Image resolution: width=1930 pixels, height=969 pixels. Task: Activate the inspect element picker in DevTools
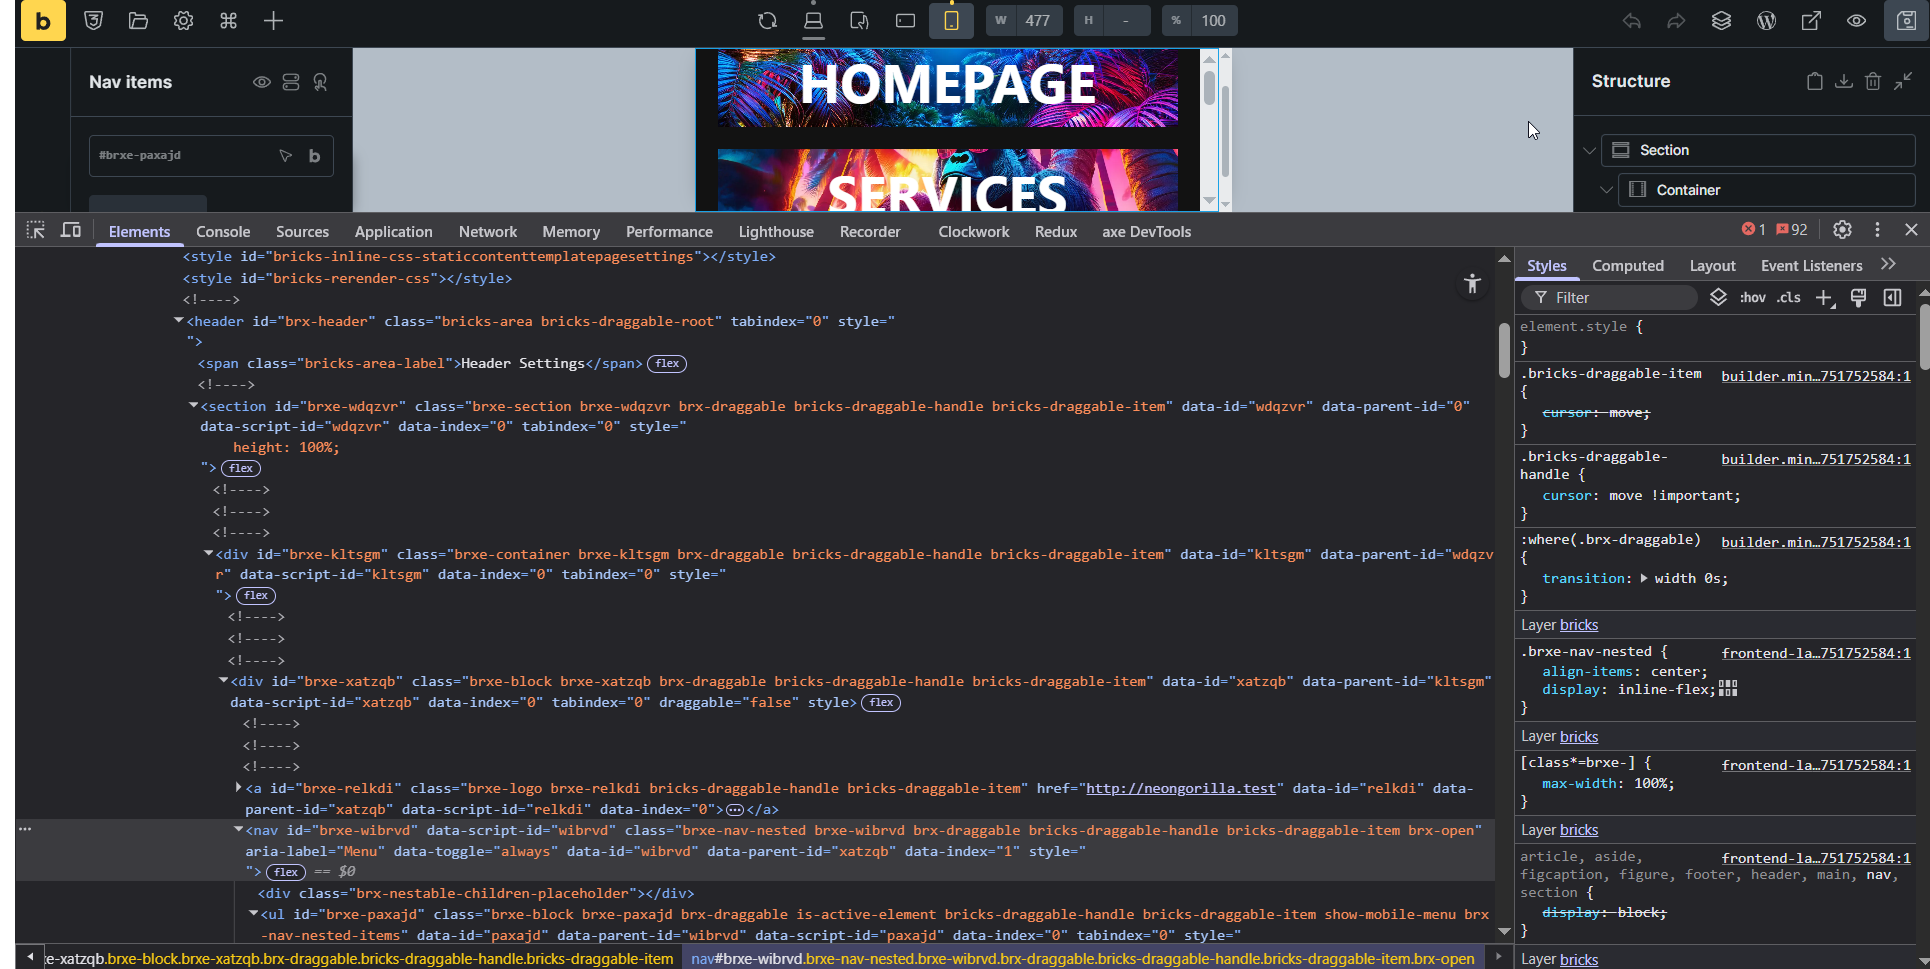(36, 230)
